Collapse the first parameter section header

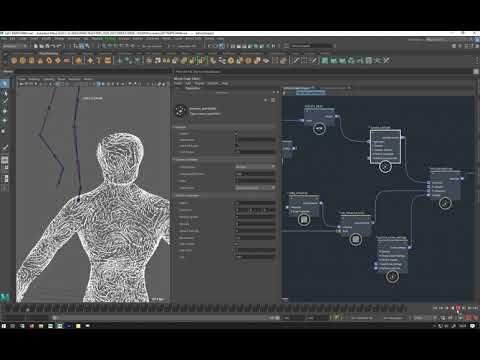tap(224, 127)
